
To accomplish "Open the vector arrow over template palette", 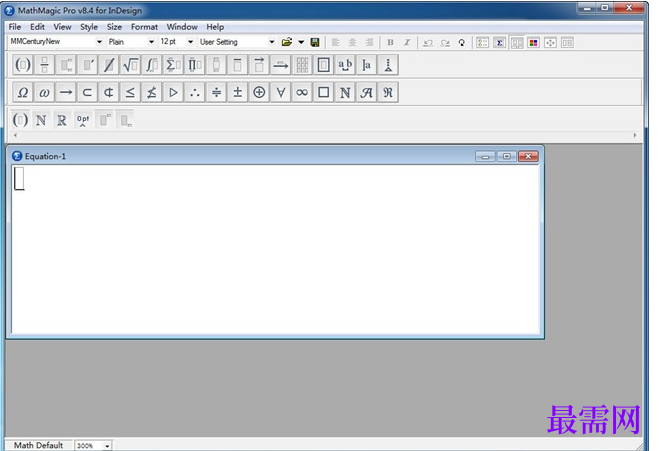I will coord(259,65).
